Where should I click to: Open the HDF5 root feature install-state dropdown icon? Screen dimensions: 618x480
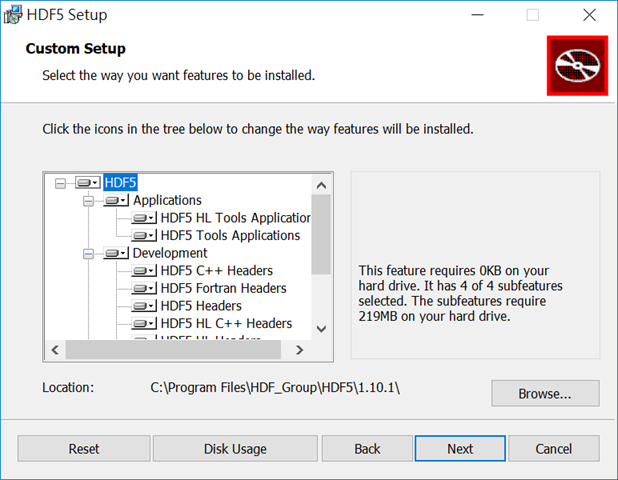point(87,183)
